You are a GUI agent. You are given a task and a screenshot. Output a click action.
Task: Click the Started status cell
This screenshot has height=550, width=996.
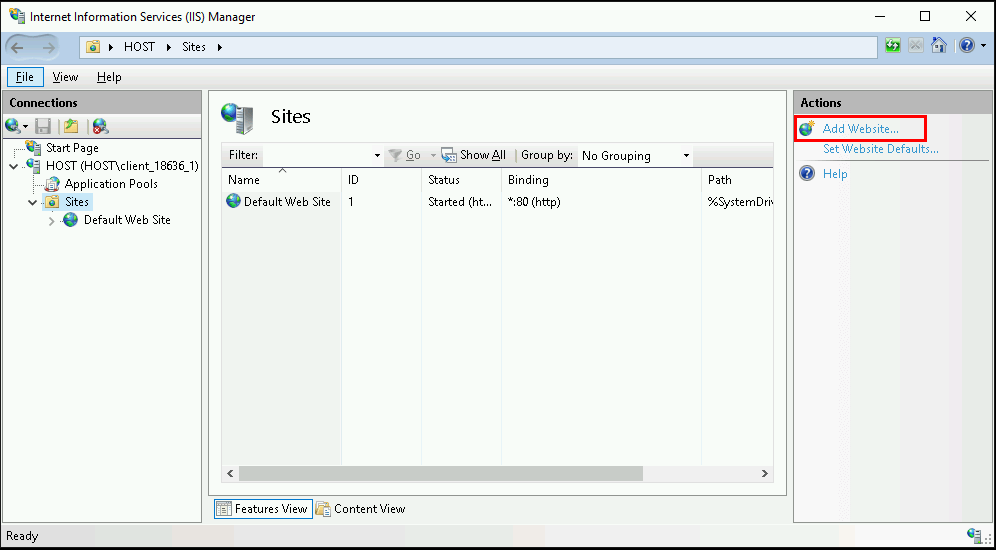[x=460, y=202]
